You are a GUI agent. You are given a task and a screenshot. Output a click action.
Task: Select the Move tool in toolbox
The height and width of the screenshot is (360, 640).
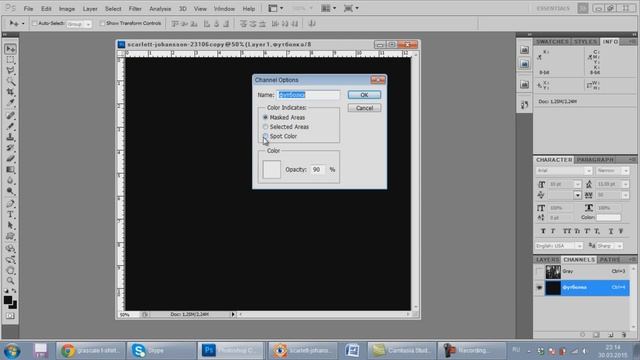[x=10, y=49]
